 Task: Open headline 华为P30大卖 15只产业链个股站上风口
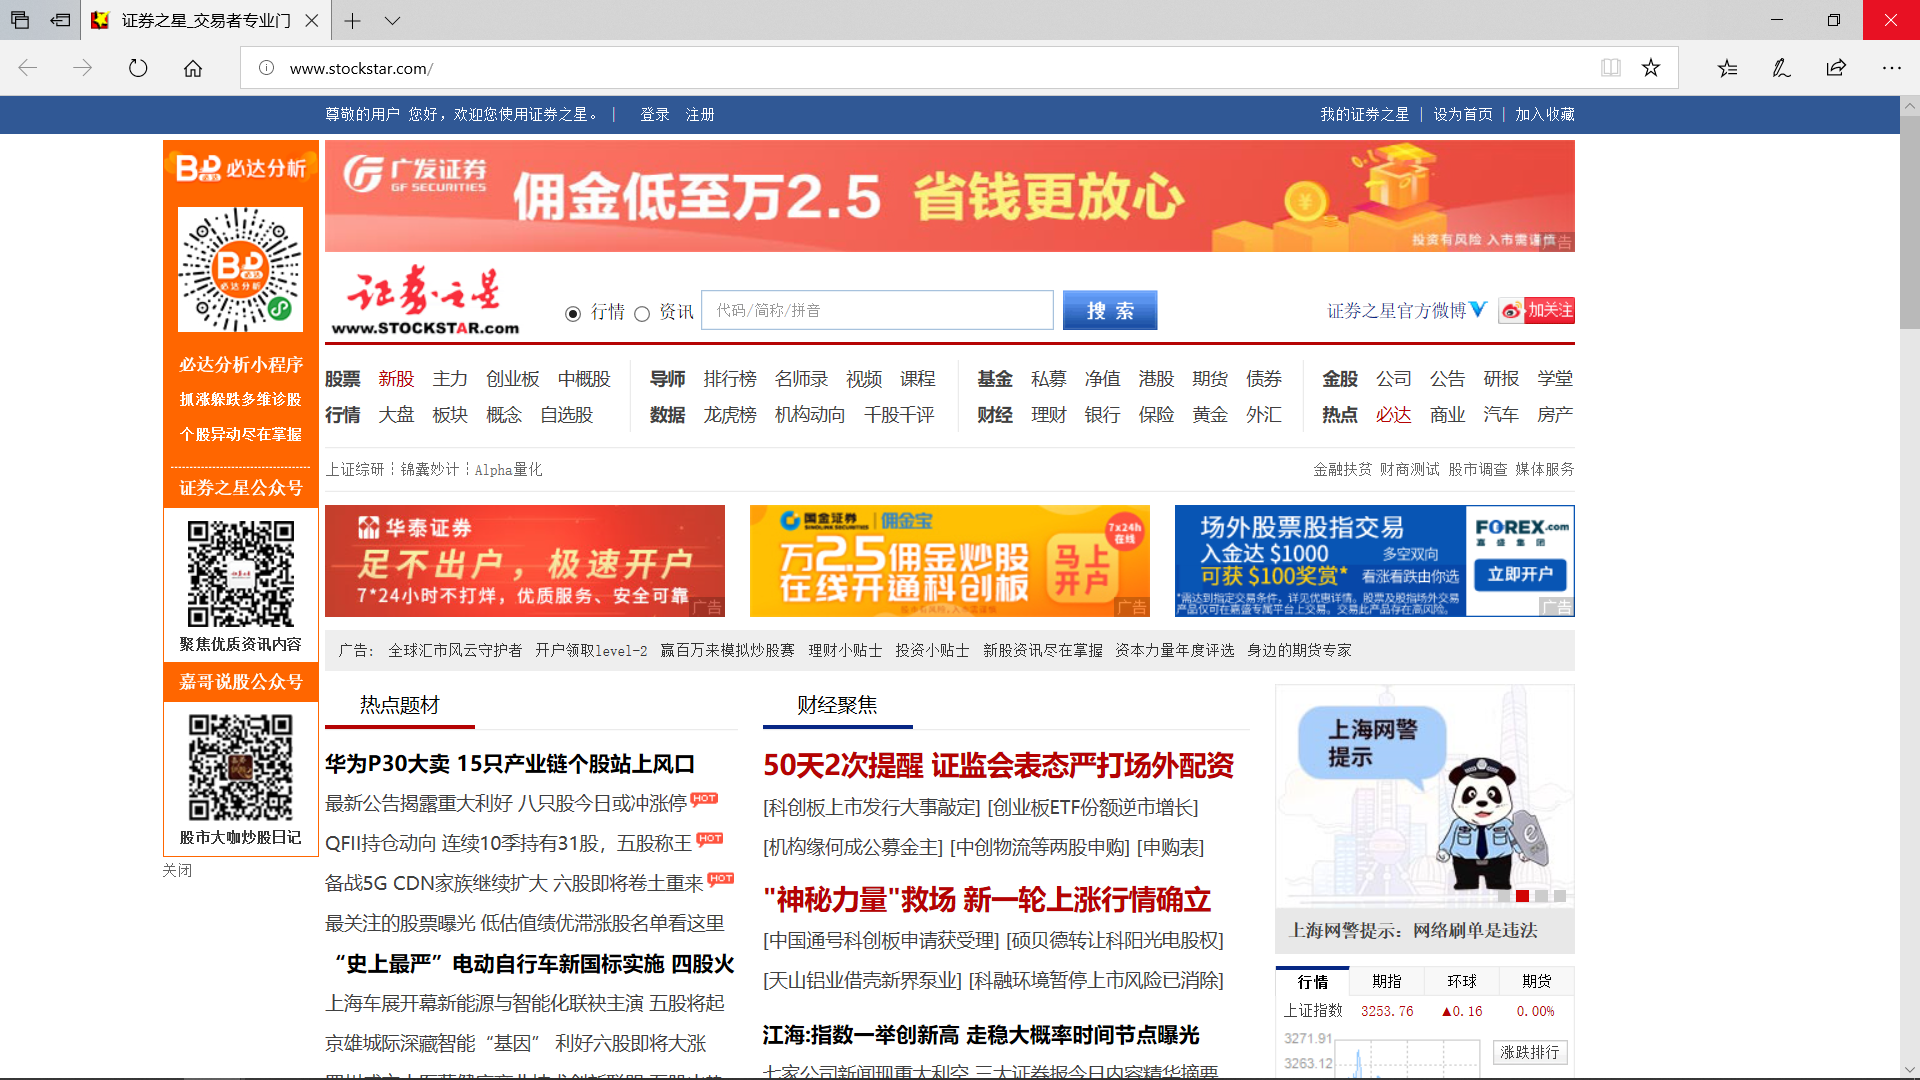pos(510,764)
